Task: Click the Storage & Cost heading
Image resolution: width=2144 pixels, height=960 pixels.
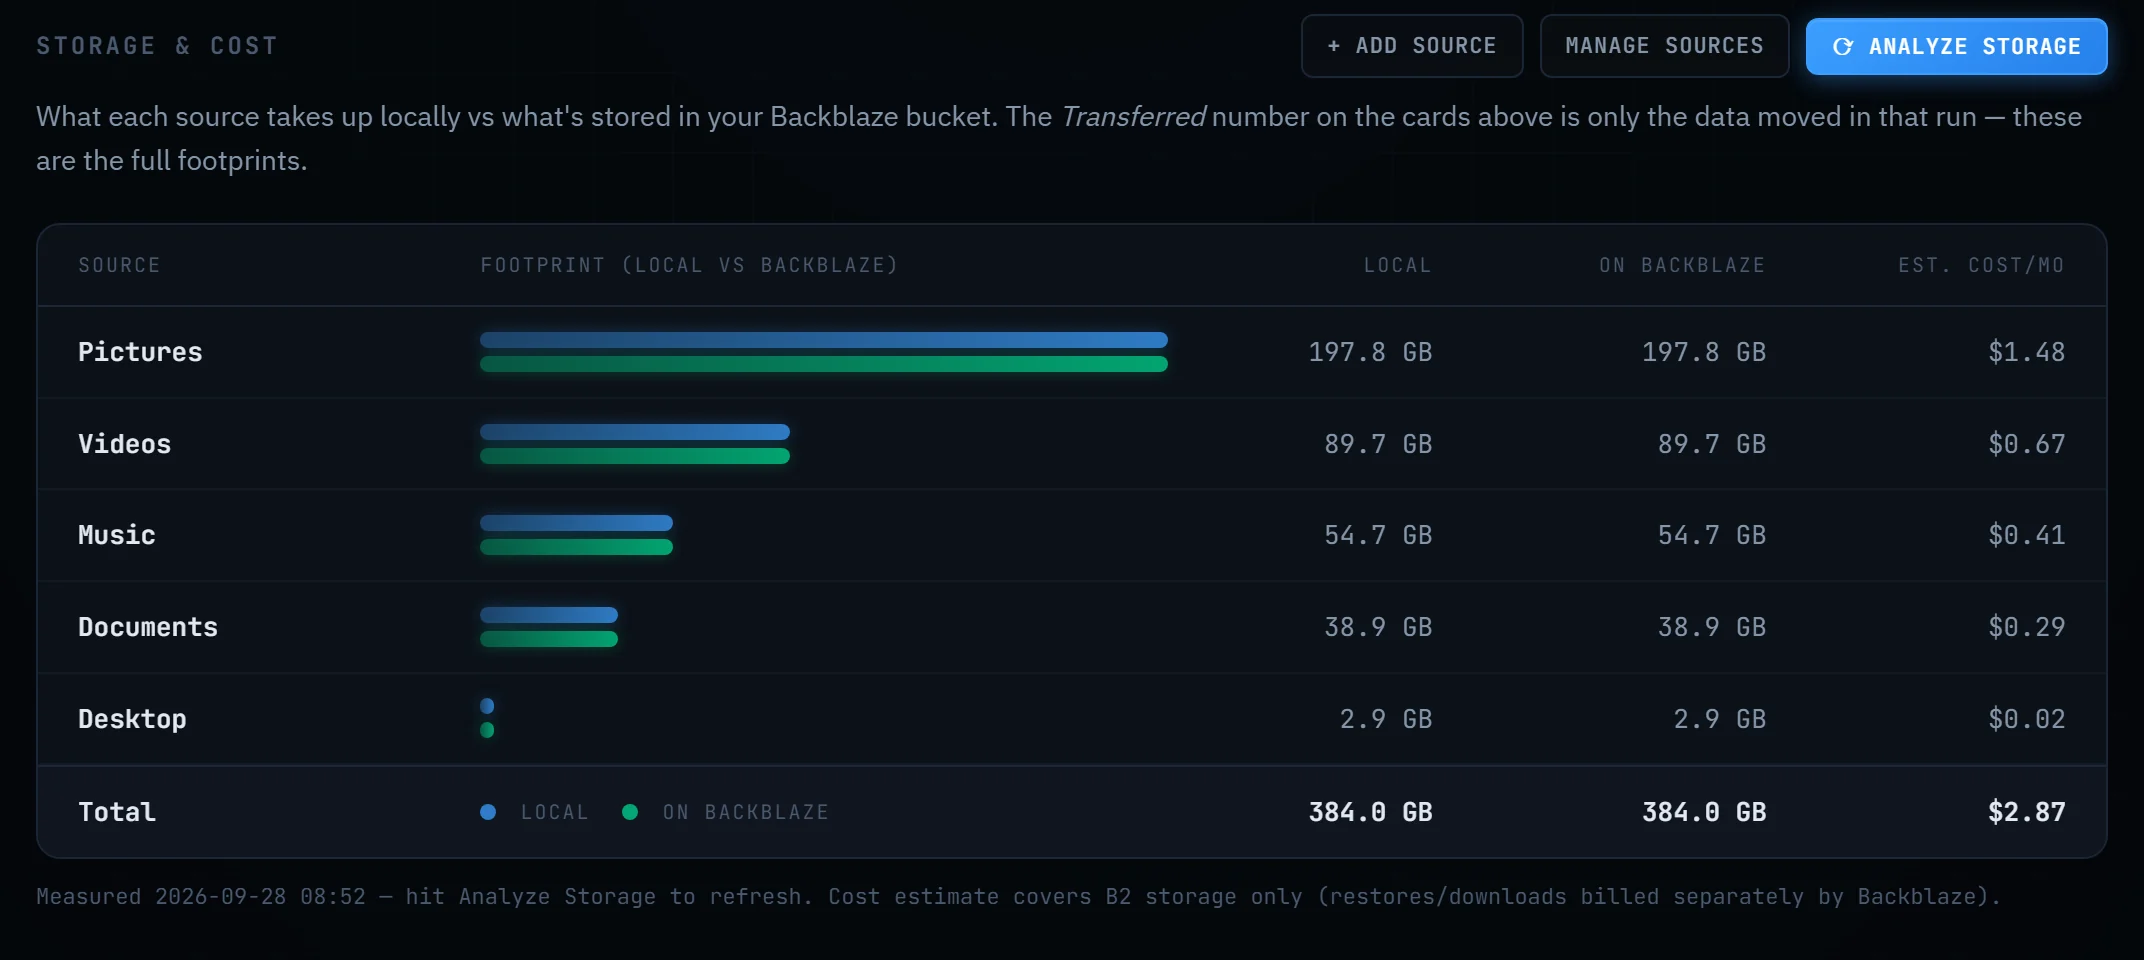Action: coord(157,46)
